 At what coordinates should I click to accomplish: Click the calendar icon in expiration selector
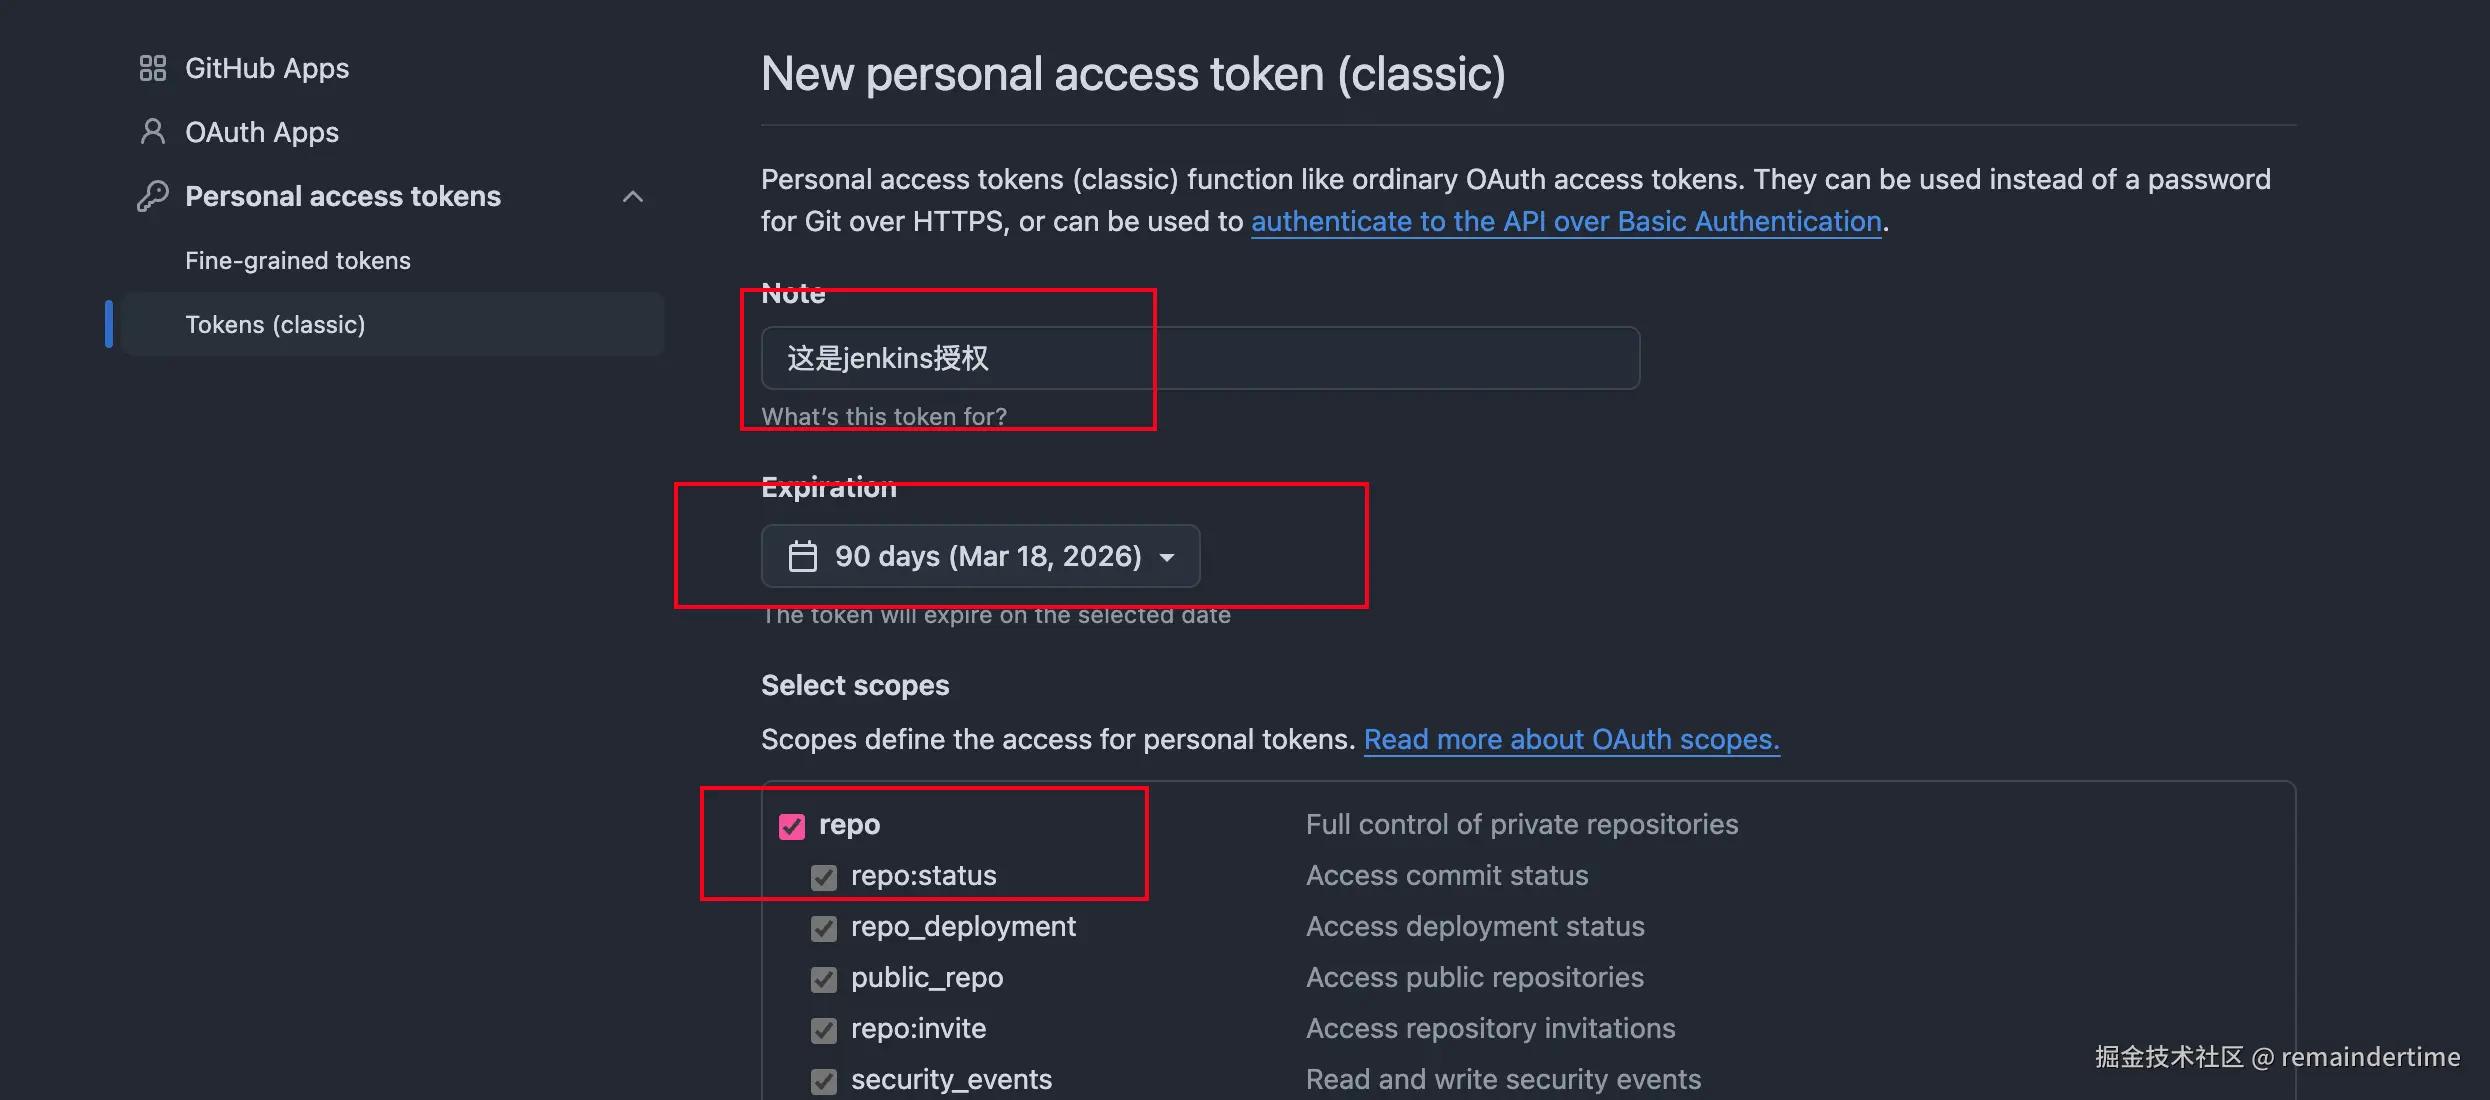point(802,556)
